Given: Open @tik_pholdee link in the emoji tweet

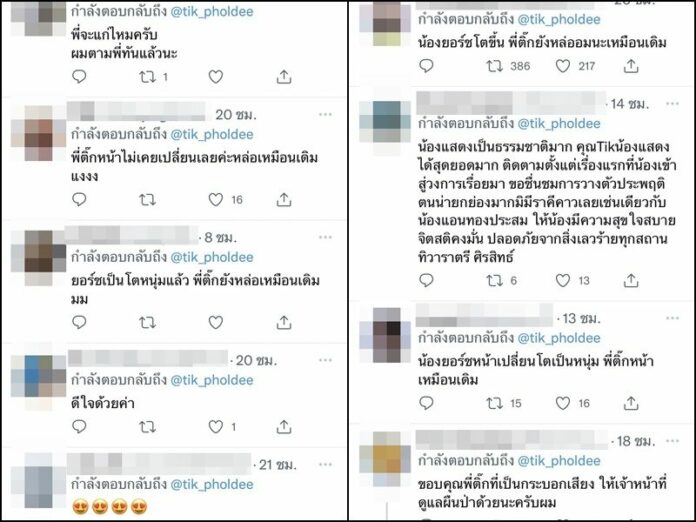Looking at the screenshot, I should pyautogui.click(x=212, y=484).
